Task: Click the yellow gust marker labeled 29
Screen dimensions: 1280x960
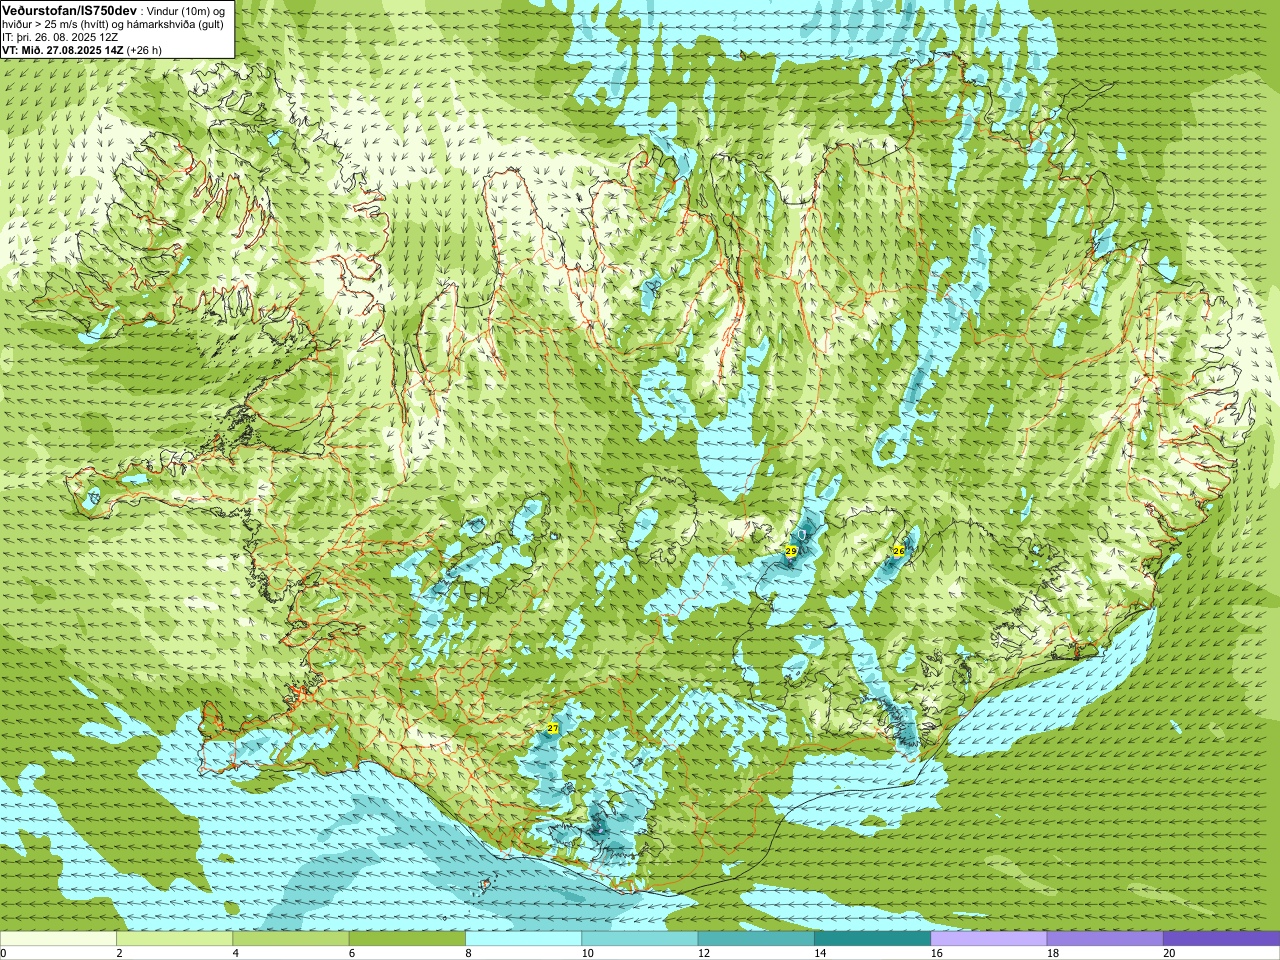Action: (x=791, y=551)
